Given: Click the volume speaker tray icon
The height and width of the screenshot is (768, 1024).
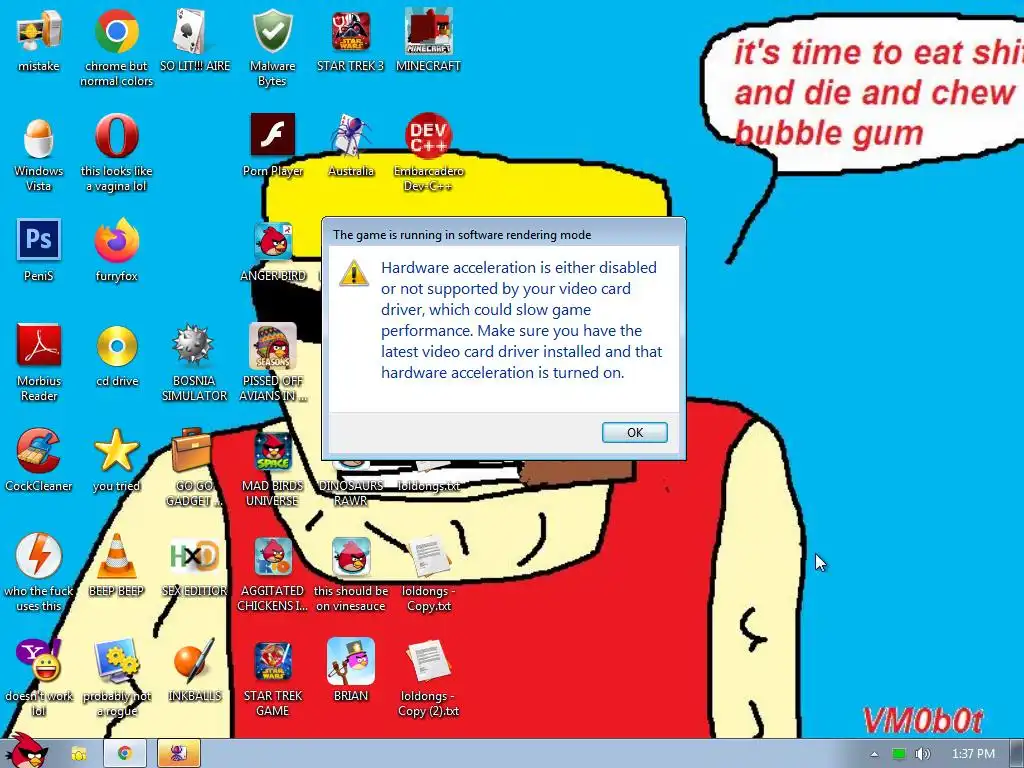Looking at the screenshot, I should coord(923,754).
